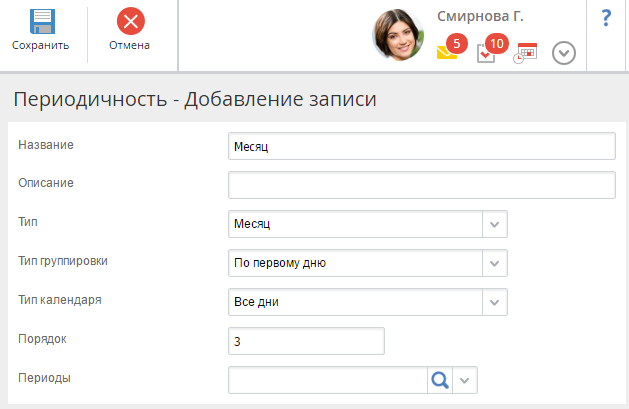Click the help question mark icon
The width and height of the screenshot is (629, 409).
[x=606, y=19]
